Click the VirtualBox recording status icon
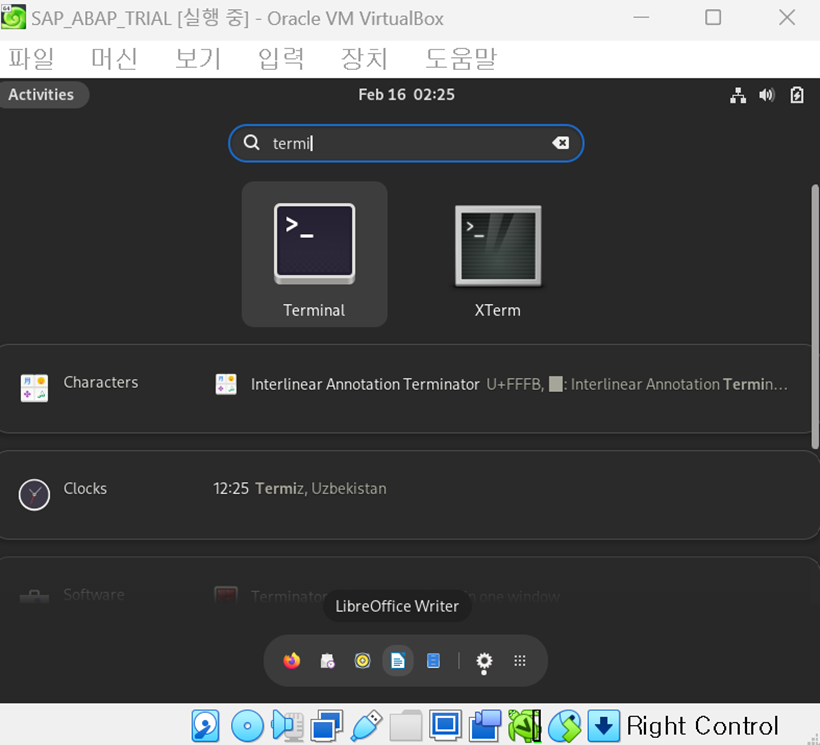 485,726
